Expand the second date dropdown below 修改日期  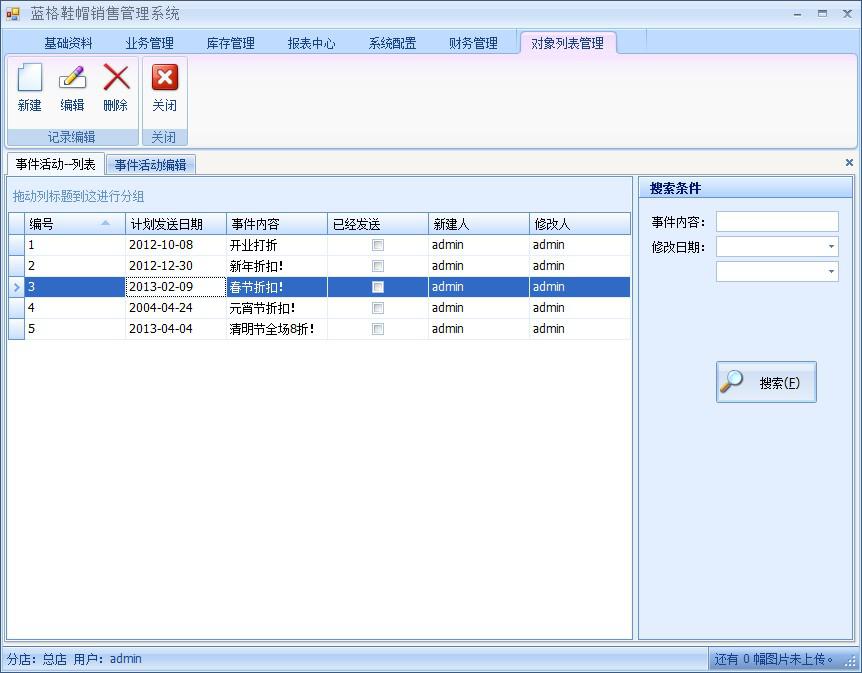tap(831, 271)
